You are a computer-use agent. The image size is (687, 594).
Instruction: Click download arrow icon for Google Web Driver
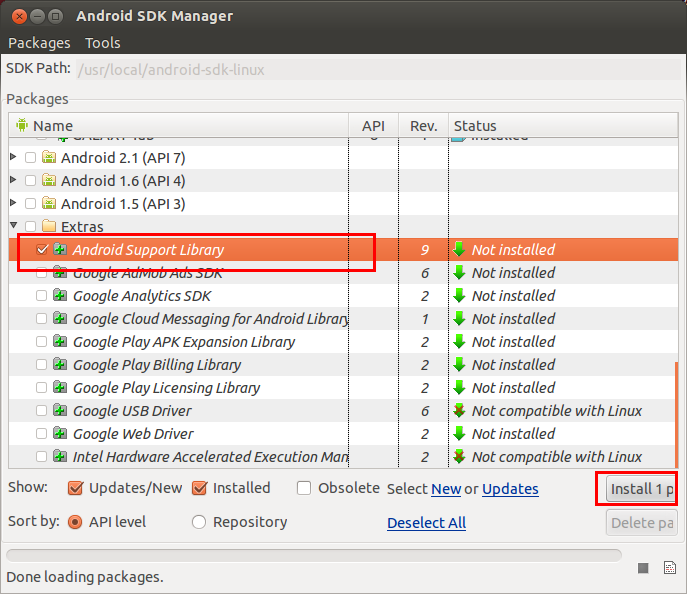pos(459,433)
